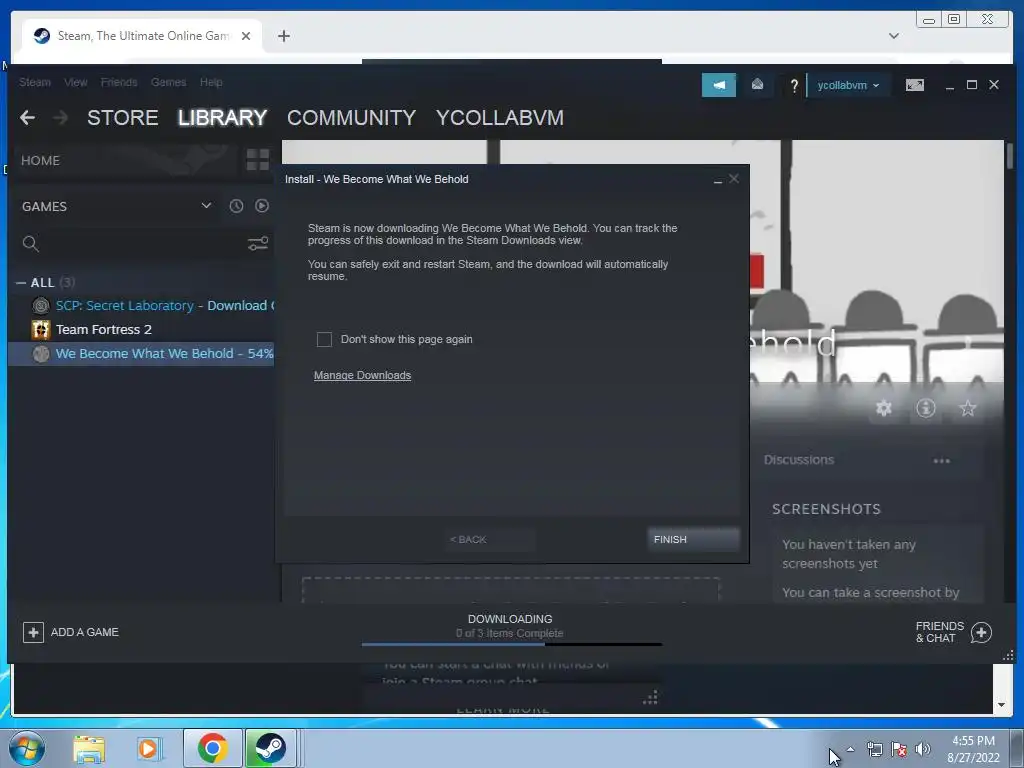
Task: Select We Become What We Behold in list
Action: point(141,353)
